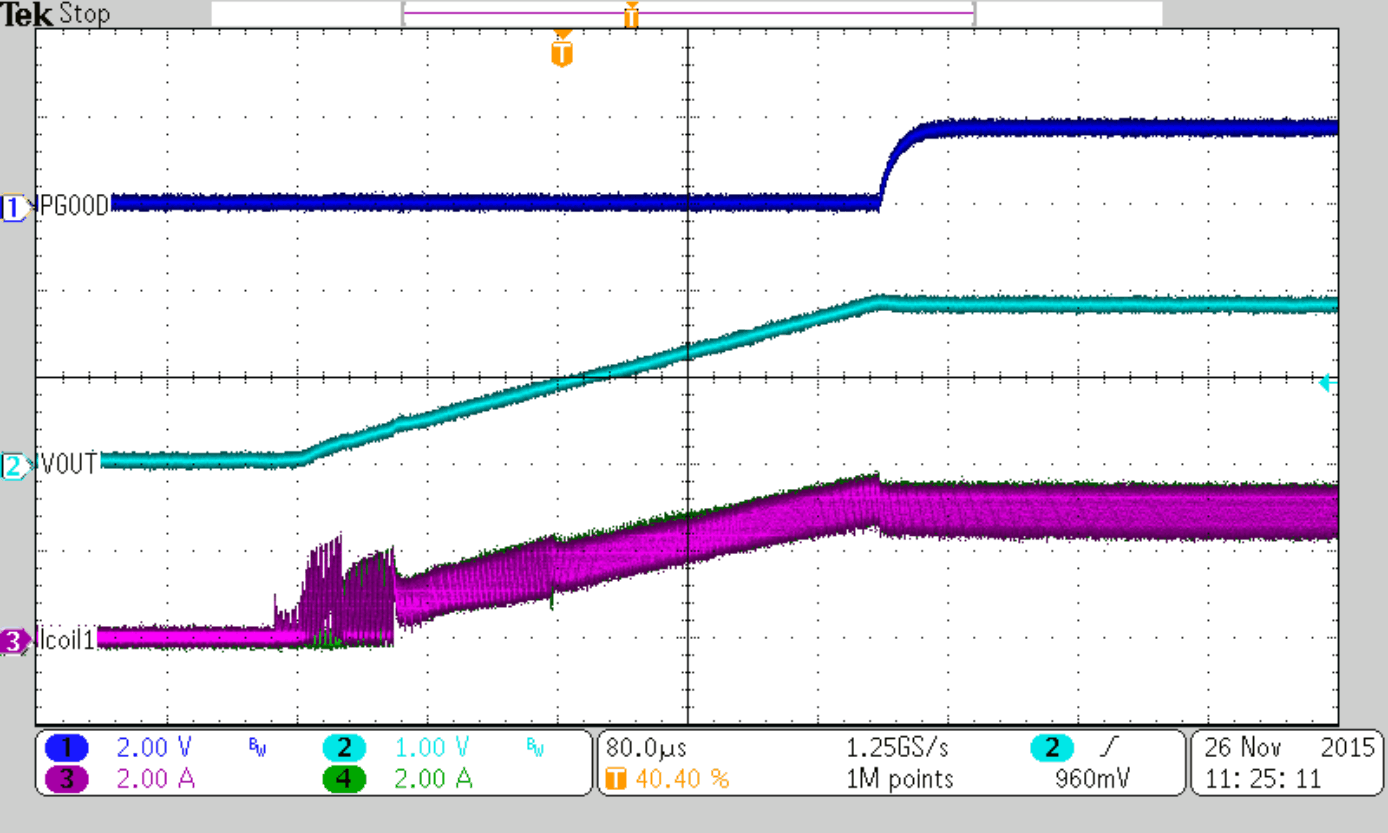Click the trigger source channel 2 badge
Viewport: 1388px width, 833px height.
click(x=1053, y=748)
